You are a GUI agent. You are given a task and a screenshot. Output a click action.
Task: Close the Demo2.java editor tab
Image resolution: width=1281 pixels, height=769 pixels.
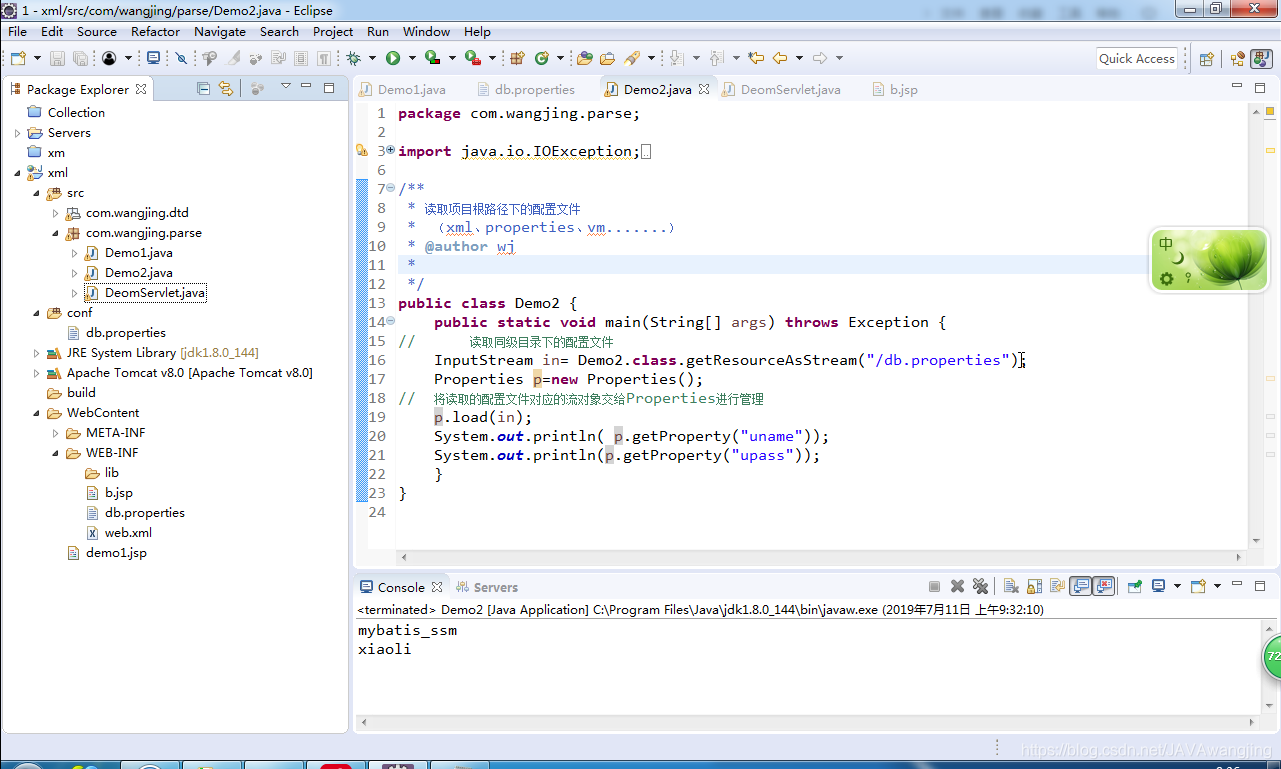[704, 89]
